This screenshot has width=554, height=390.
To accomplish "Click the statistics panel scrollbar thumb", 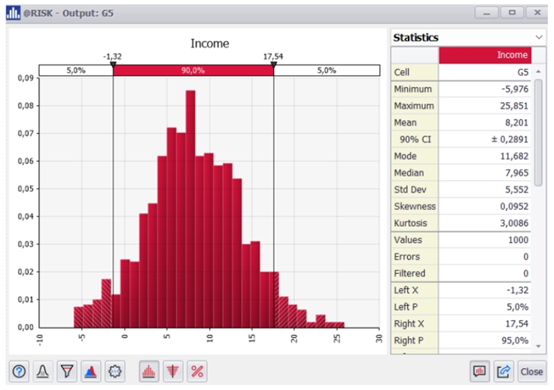I will pyautogui.click(x=538, y=132).
